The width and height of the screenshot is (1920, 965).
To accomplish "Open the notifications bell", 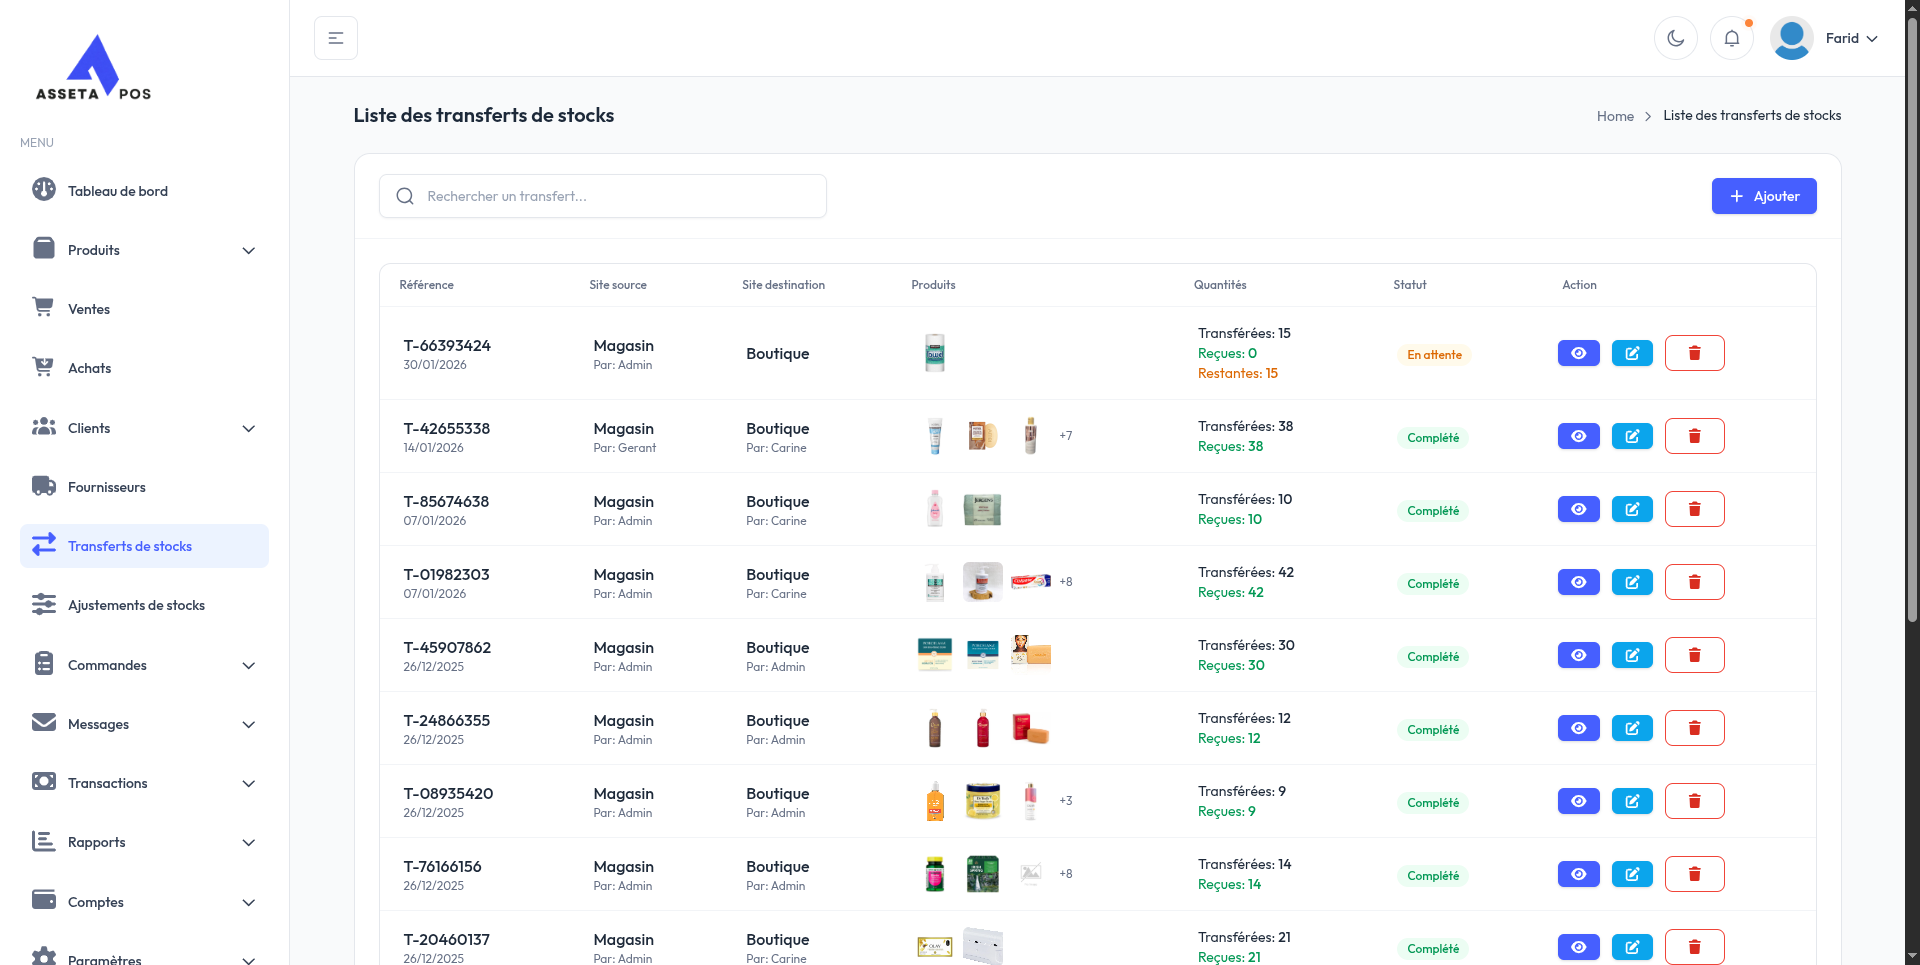I will 1731,39.
